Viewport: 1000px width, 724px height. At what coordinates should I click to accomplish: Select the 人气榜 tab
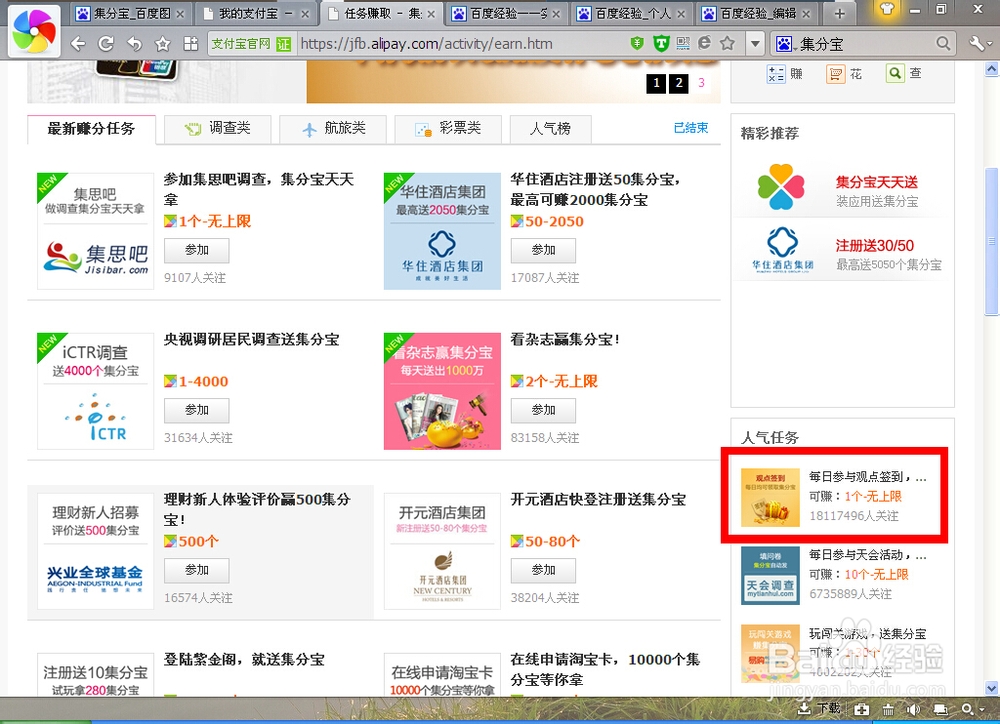(550, 129)
